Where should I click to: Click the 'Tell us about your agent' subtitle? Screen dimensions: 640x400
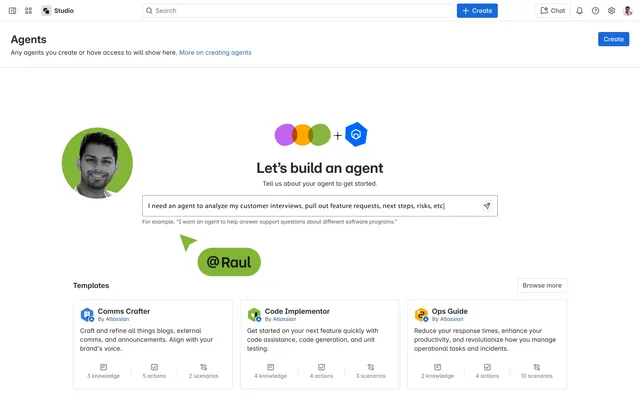coord(320,184)
